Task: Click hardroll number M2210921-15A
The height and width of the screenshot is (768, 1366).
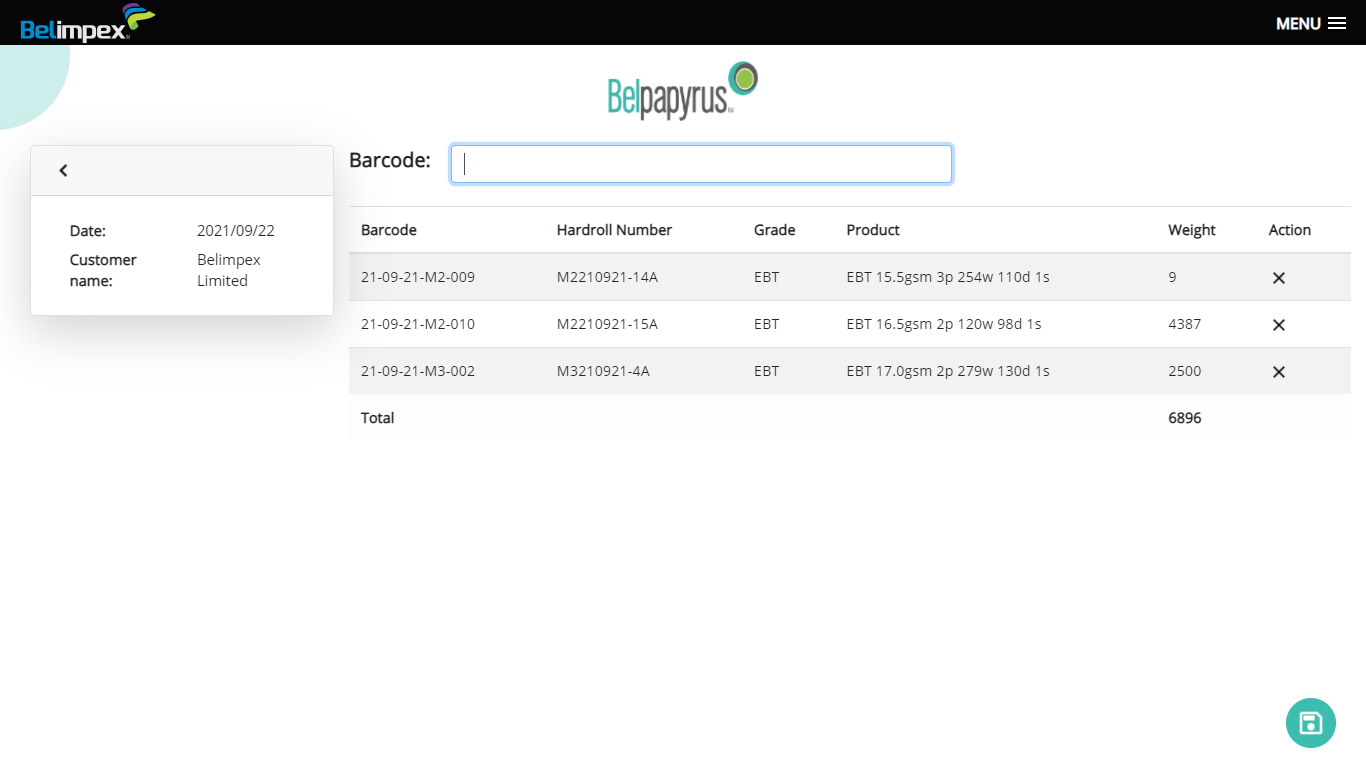Action: tap(607, 324)
